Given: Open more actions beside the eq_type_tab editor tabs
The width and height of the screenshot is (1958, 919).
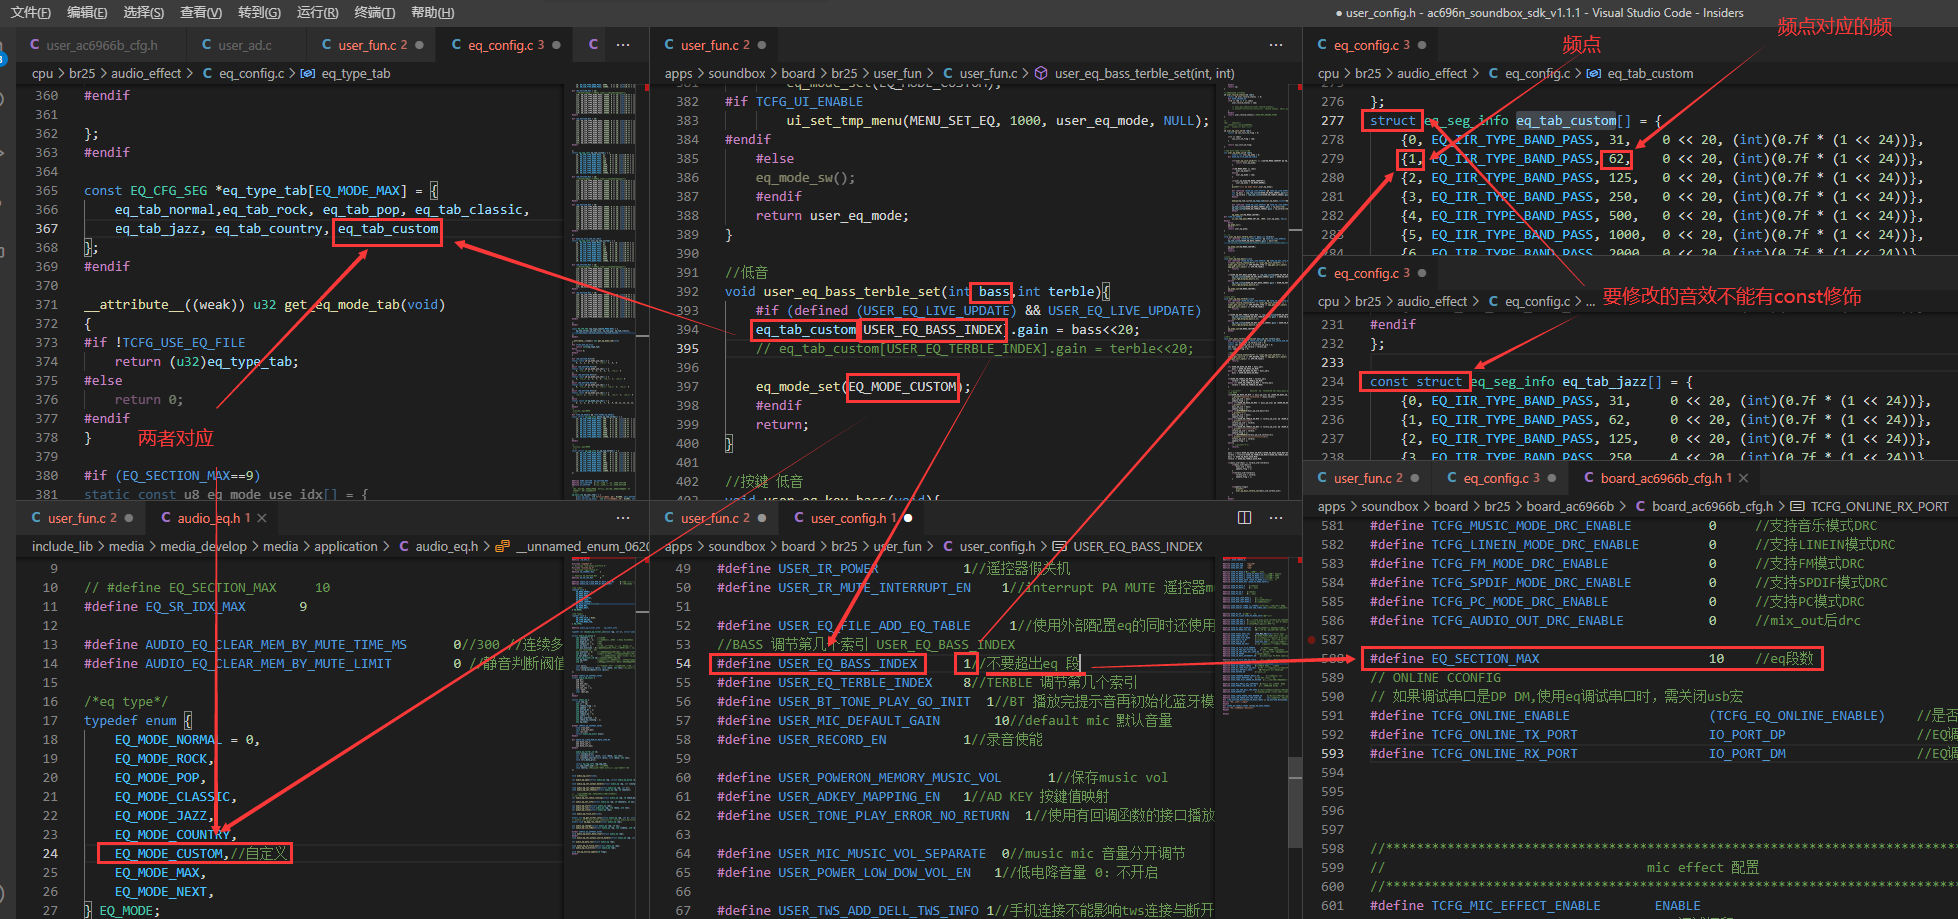Looking at the screenshot, I should coord(623,45).
